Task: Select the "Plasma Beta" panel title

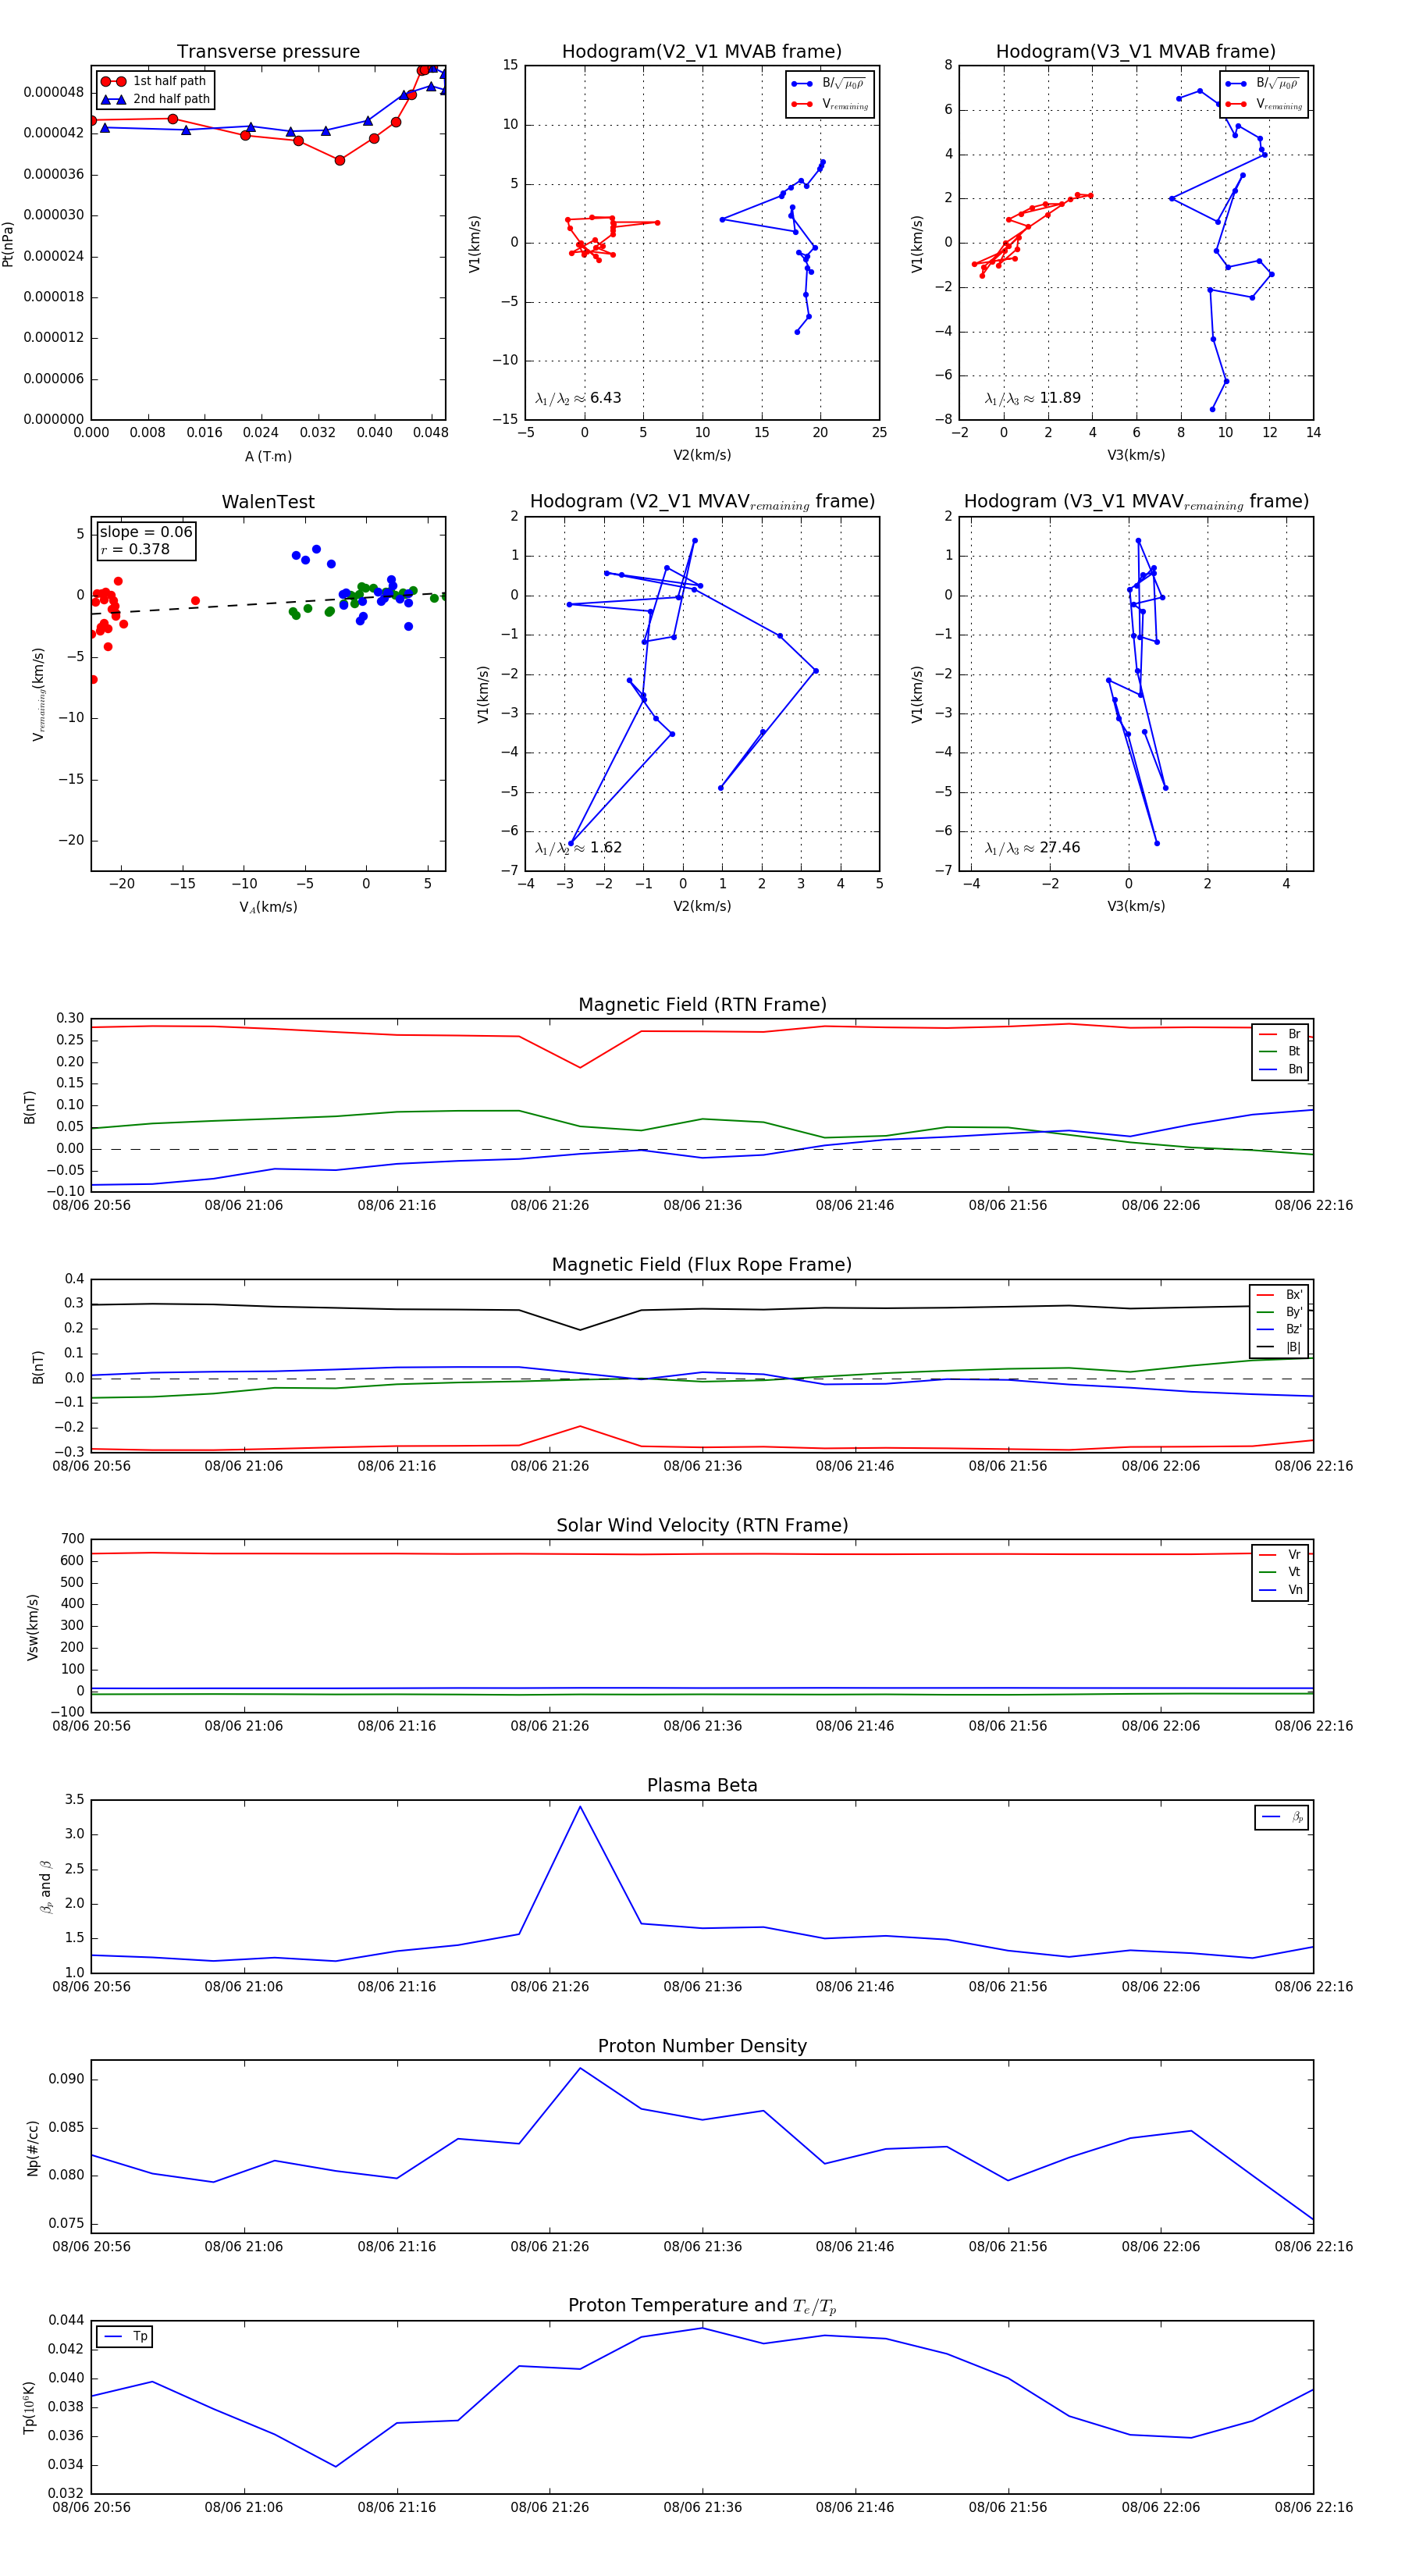Action: click(702, 1785)
